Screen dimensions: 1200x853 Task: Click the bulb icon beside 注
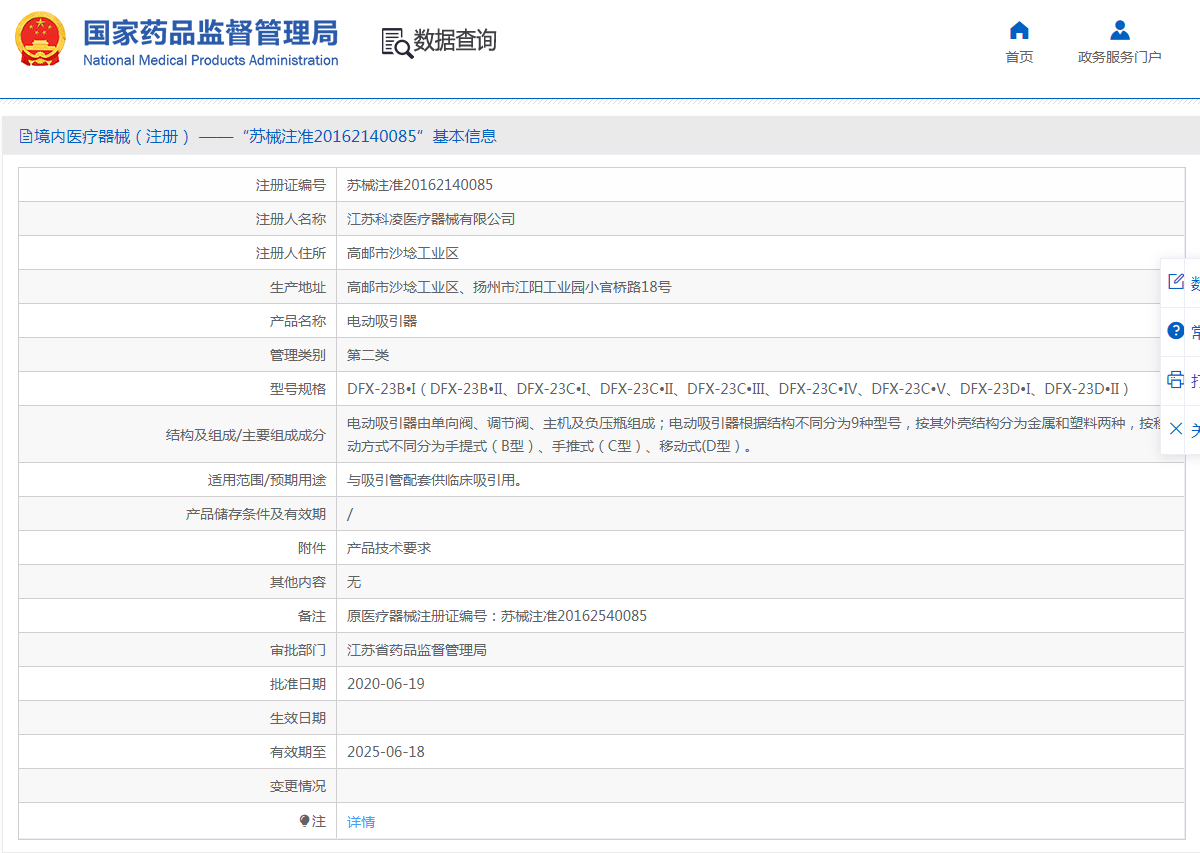(x=305, y=821)
